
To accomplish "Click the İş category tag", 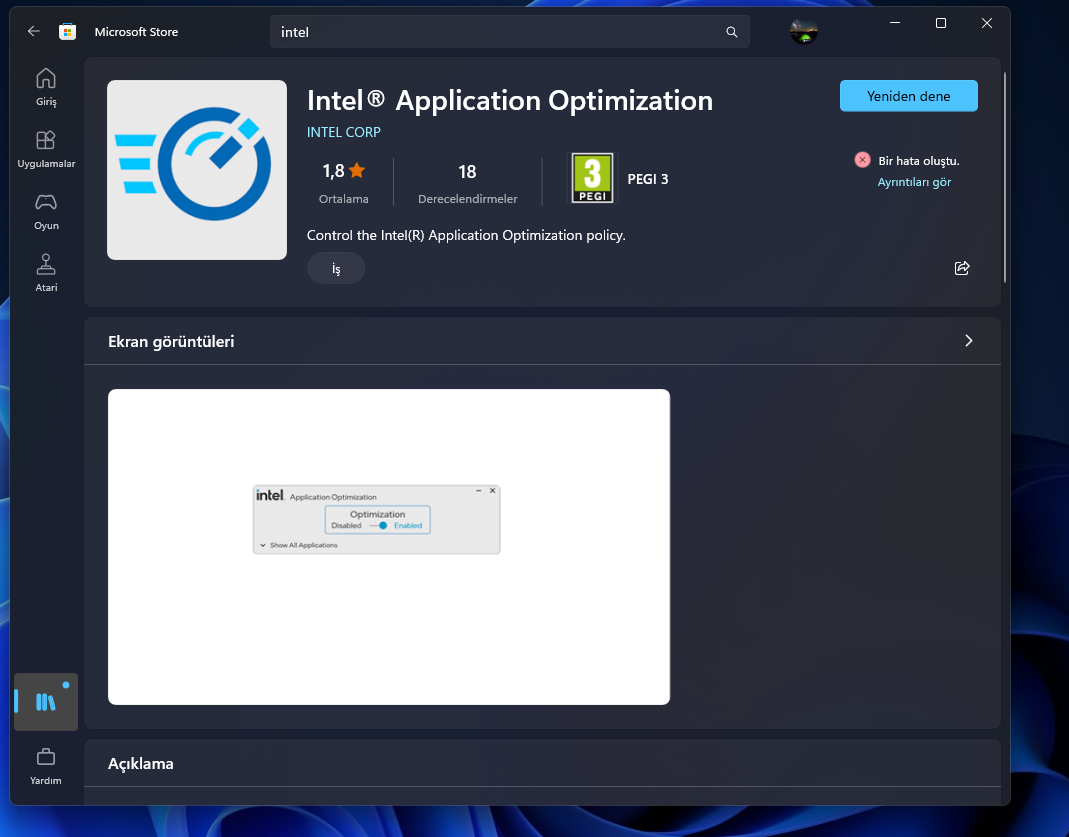I will coord(336,269).
